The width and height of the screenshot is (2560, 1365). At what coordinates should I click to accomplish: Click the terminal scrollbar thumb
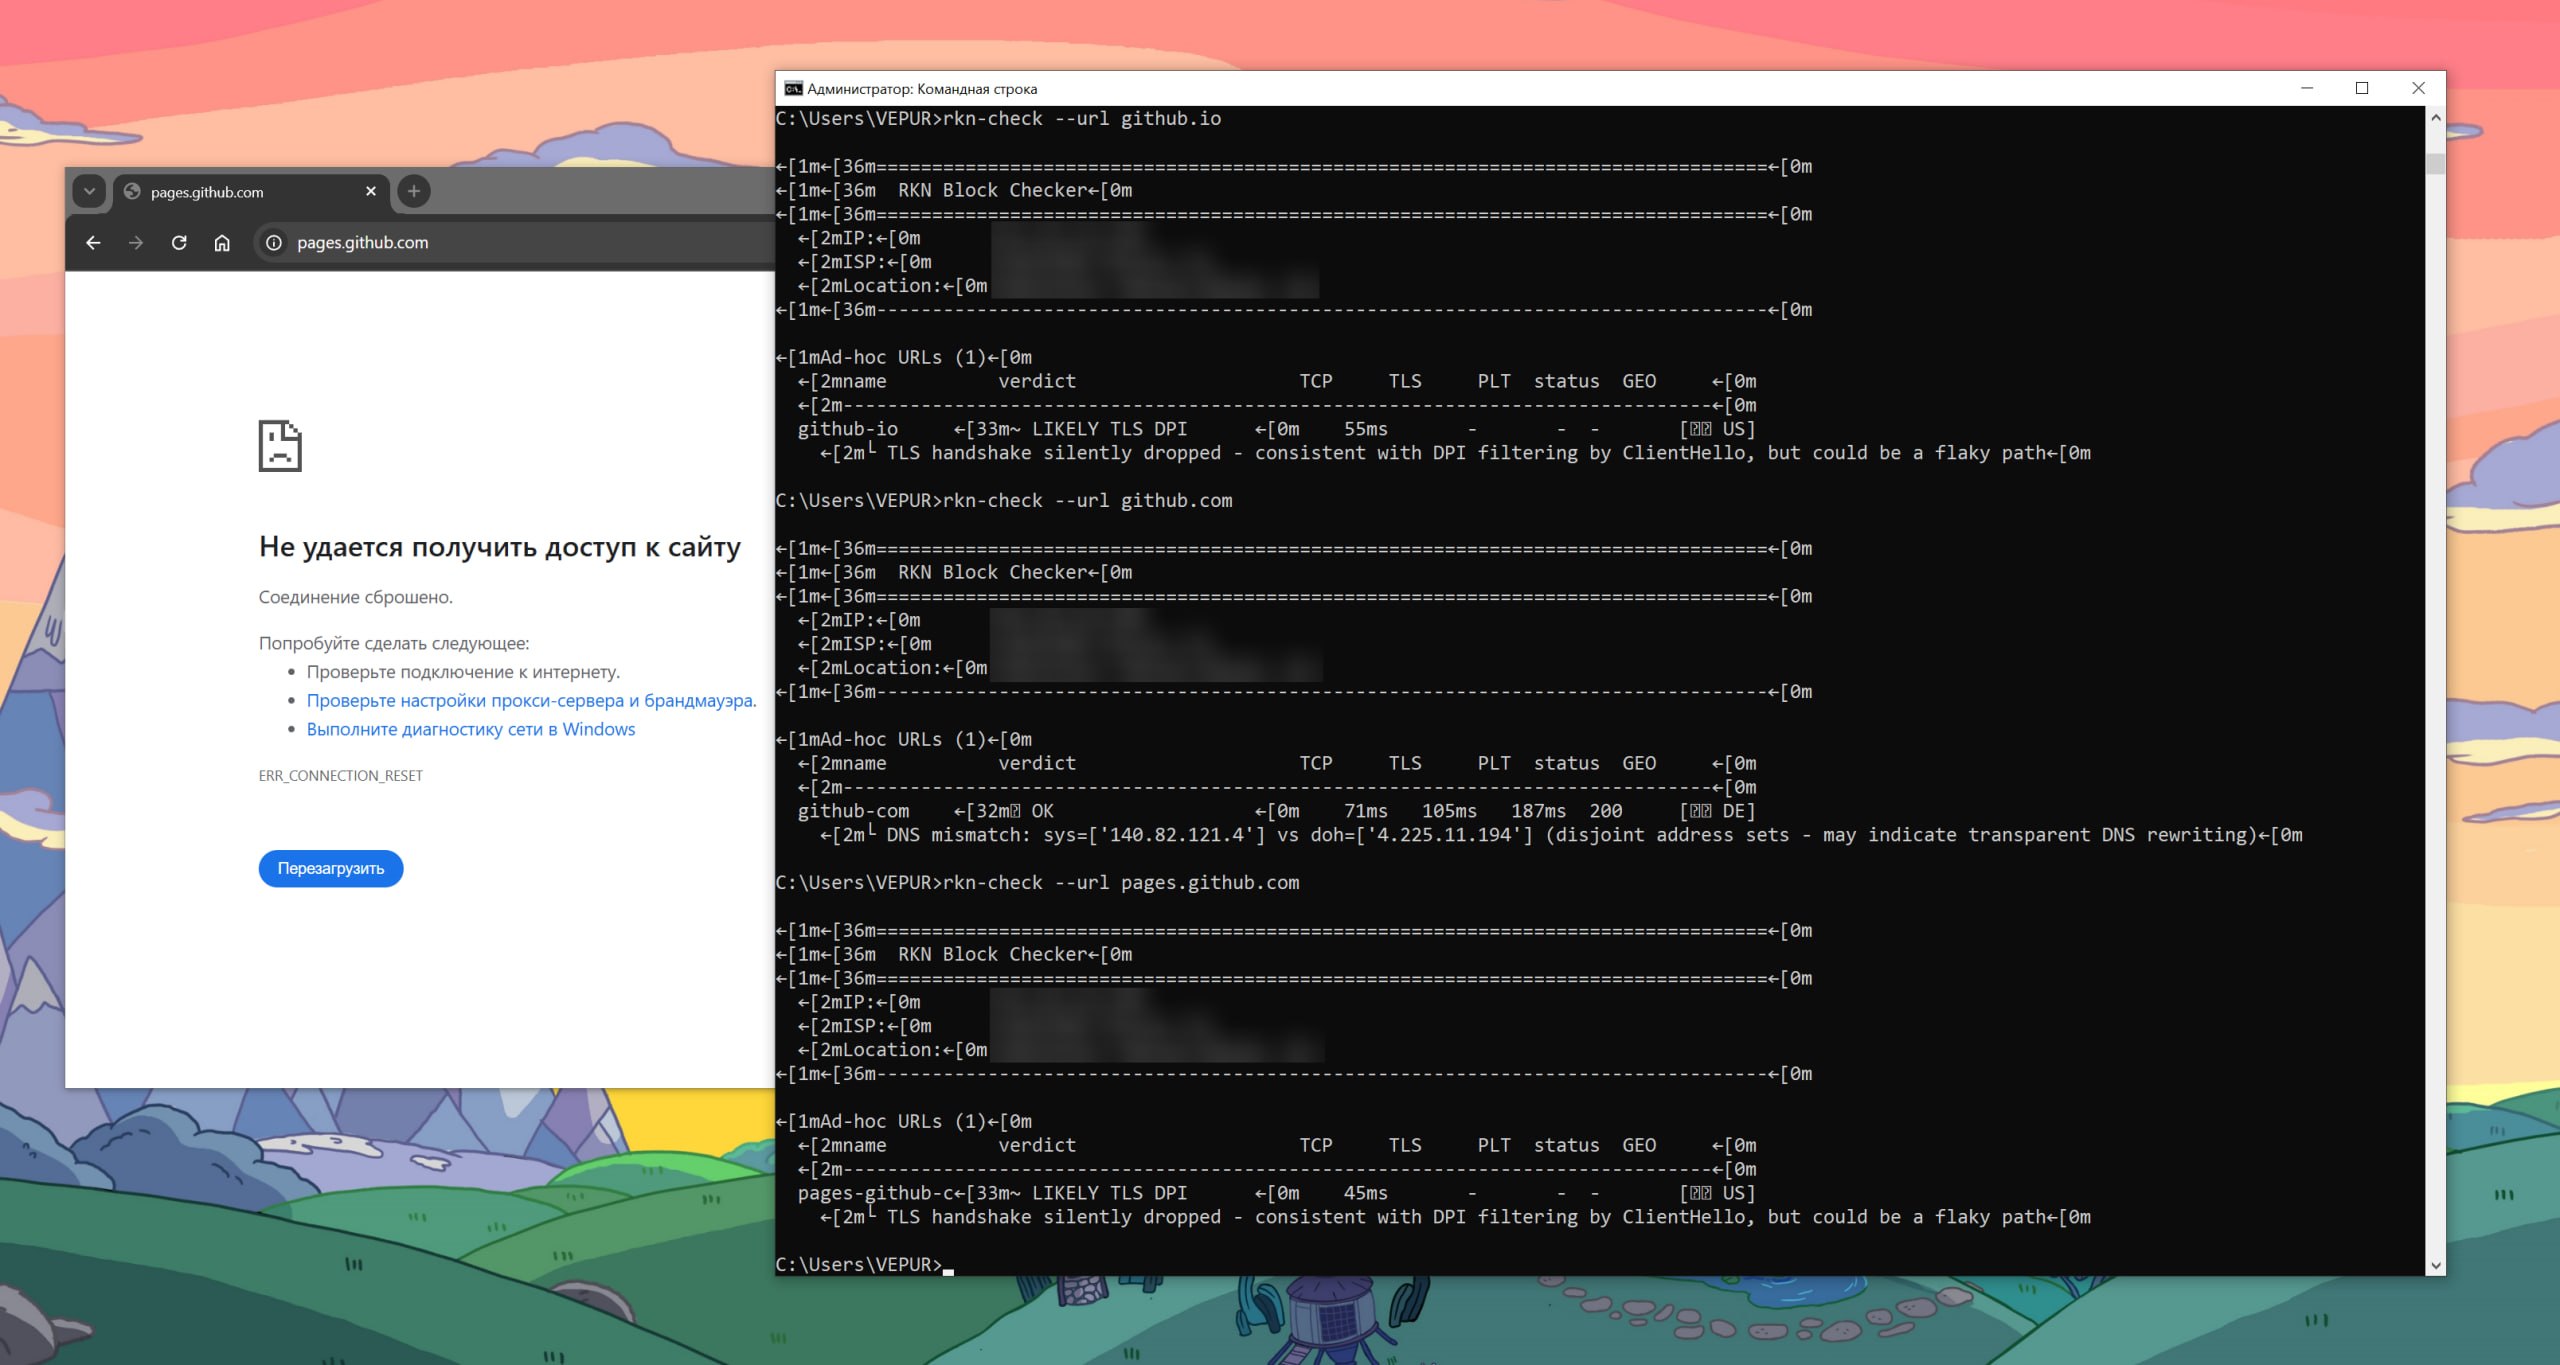point(2436,164)
